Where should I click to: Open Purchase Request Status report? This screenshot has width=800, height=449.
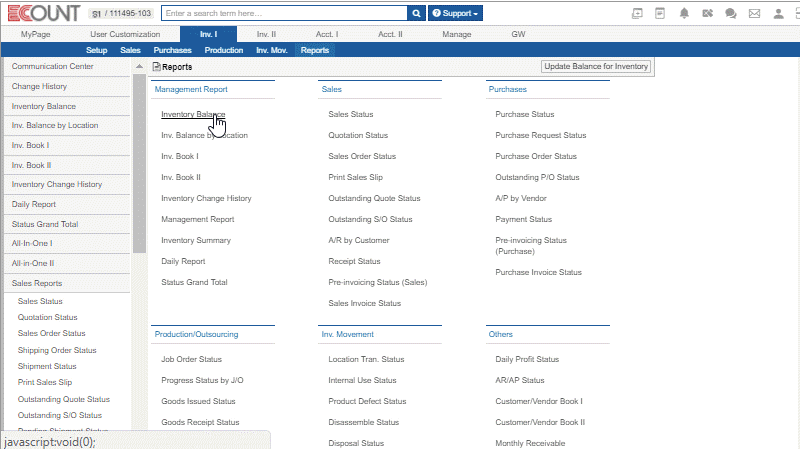coord(541,135)
